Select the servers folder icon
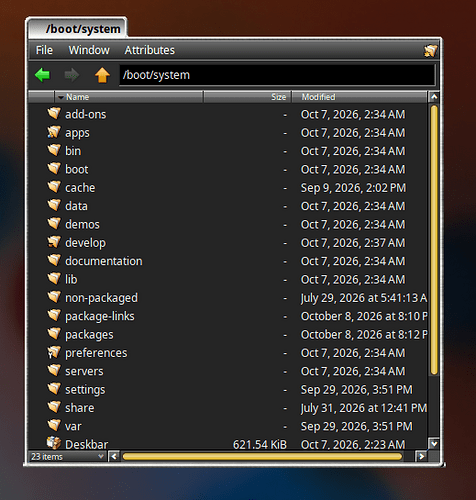 pyautogui.click(x=54, y=370)
